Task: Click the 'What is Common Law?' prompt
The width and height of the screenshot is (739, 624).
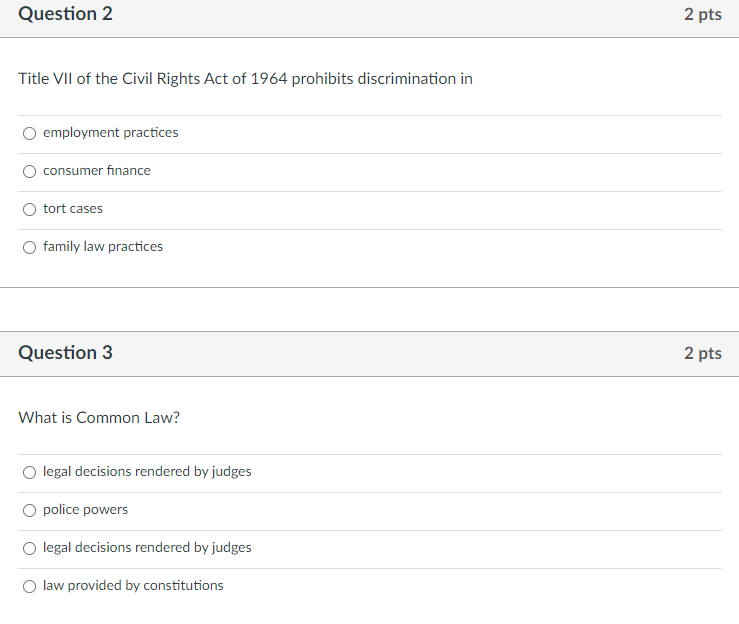Action: click(x=99, y=418)
